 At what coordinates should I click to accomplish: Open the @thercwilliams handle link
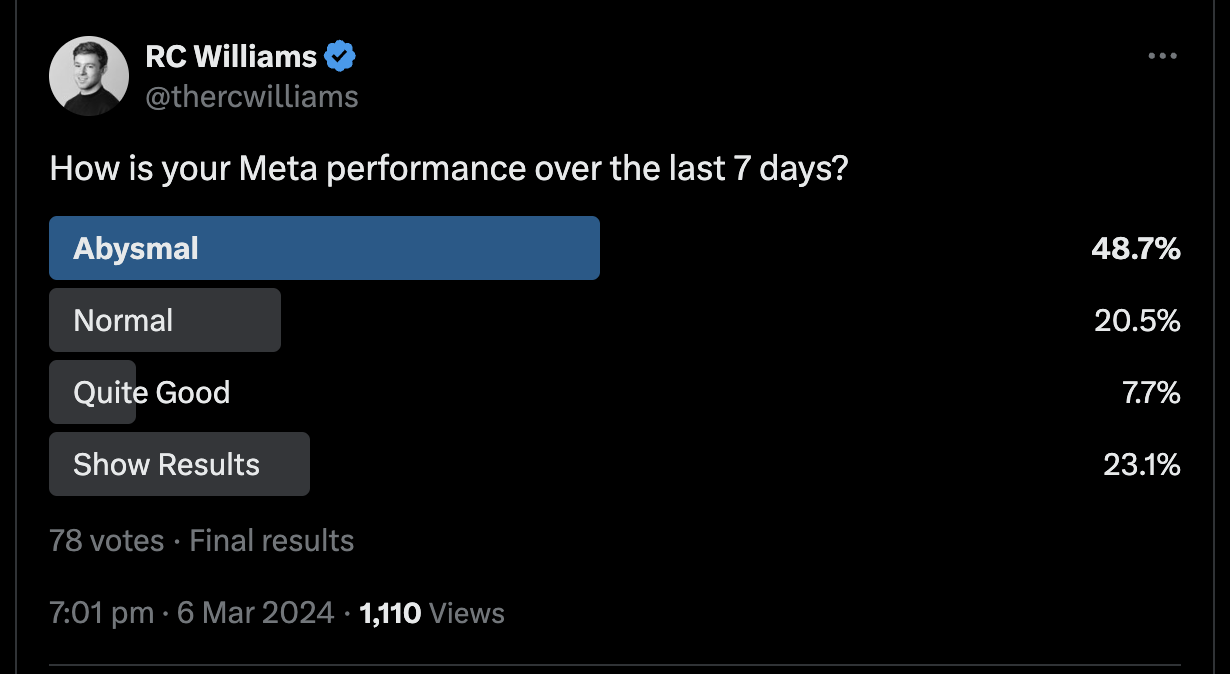tap(252, 96)
